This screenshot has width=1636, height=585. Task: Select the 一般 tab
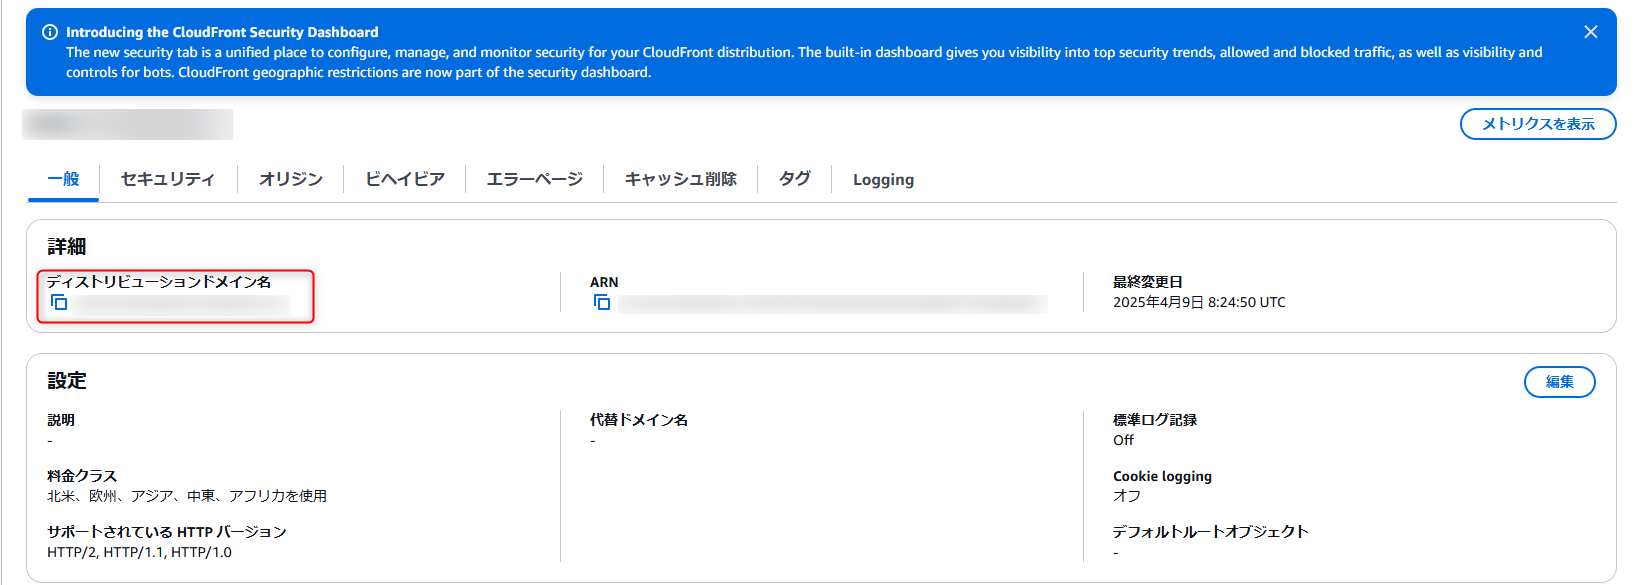63,179
